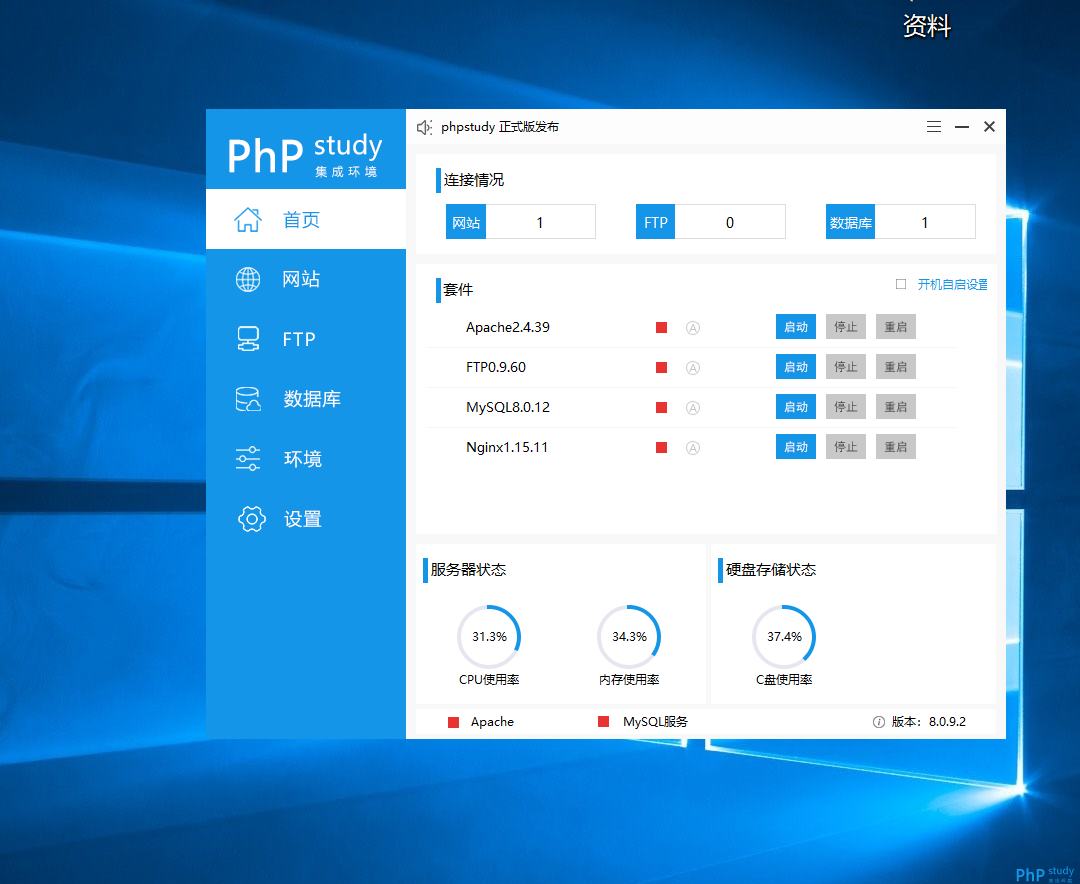Stop Apache2.4.39 with 停止 button
This screenshot has width=1080, height=884.
[846, 327]
